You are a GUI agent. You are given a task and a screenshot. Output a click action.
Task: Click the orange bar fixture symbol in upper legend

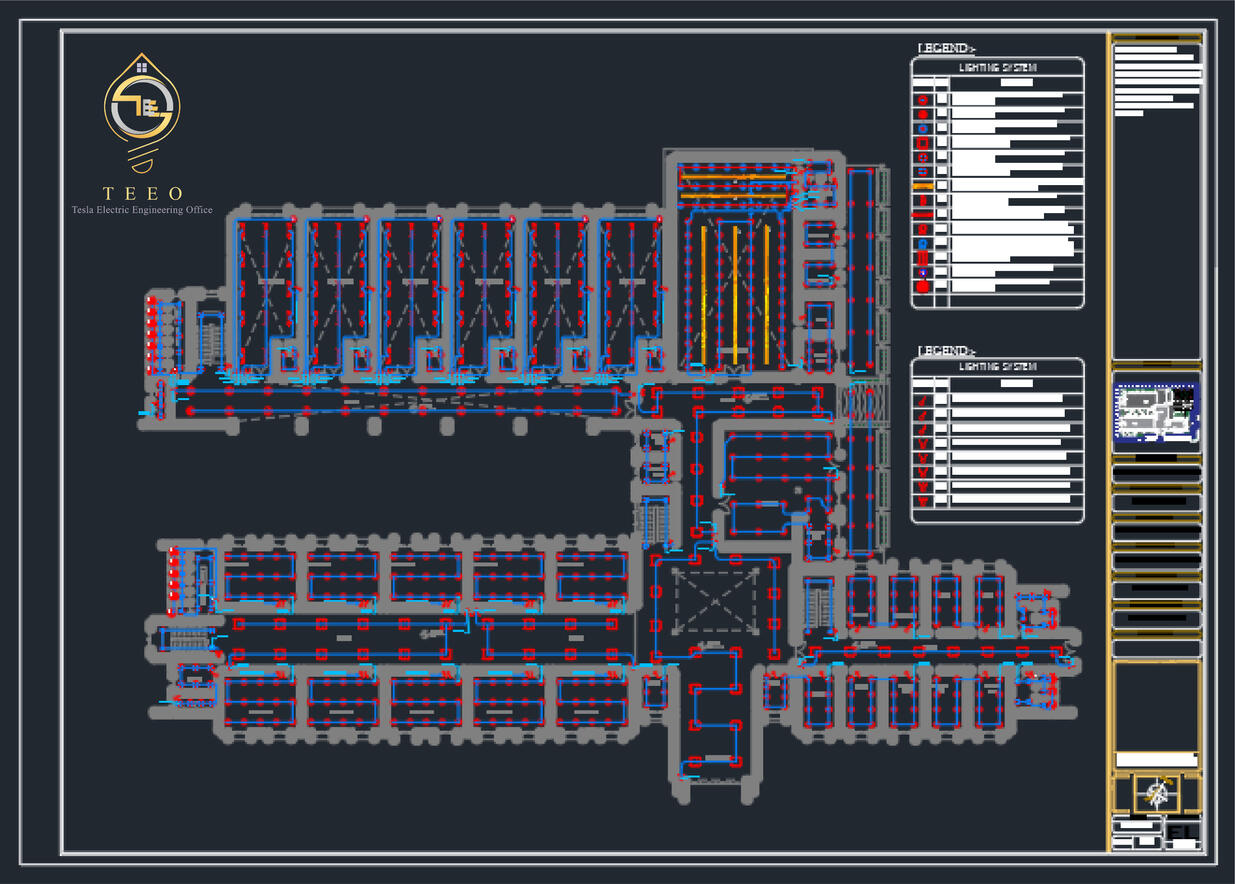pyautogui.click(x=922, y=186)
